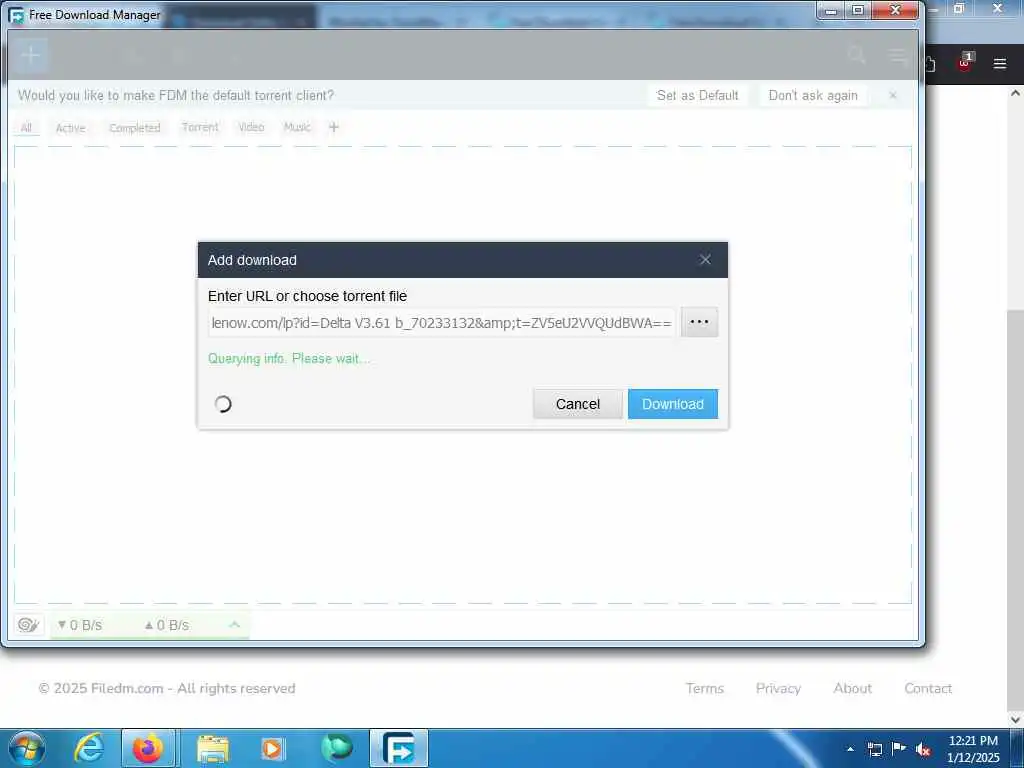This screenshot has height=768, width=1024.
Task: Click the Free Download Manager title bar logo
Action: pos(16,14)
